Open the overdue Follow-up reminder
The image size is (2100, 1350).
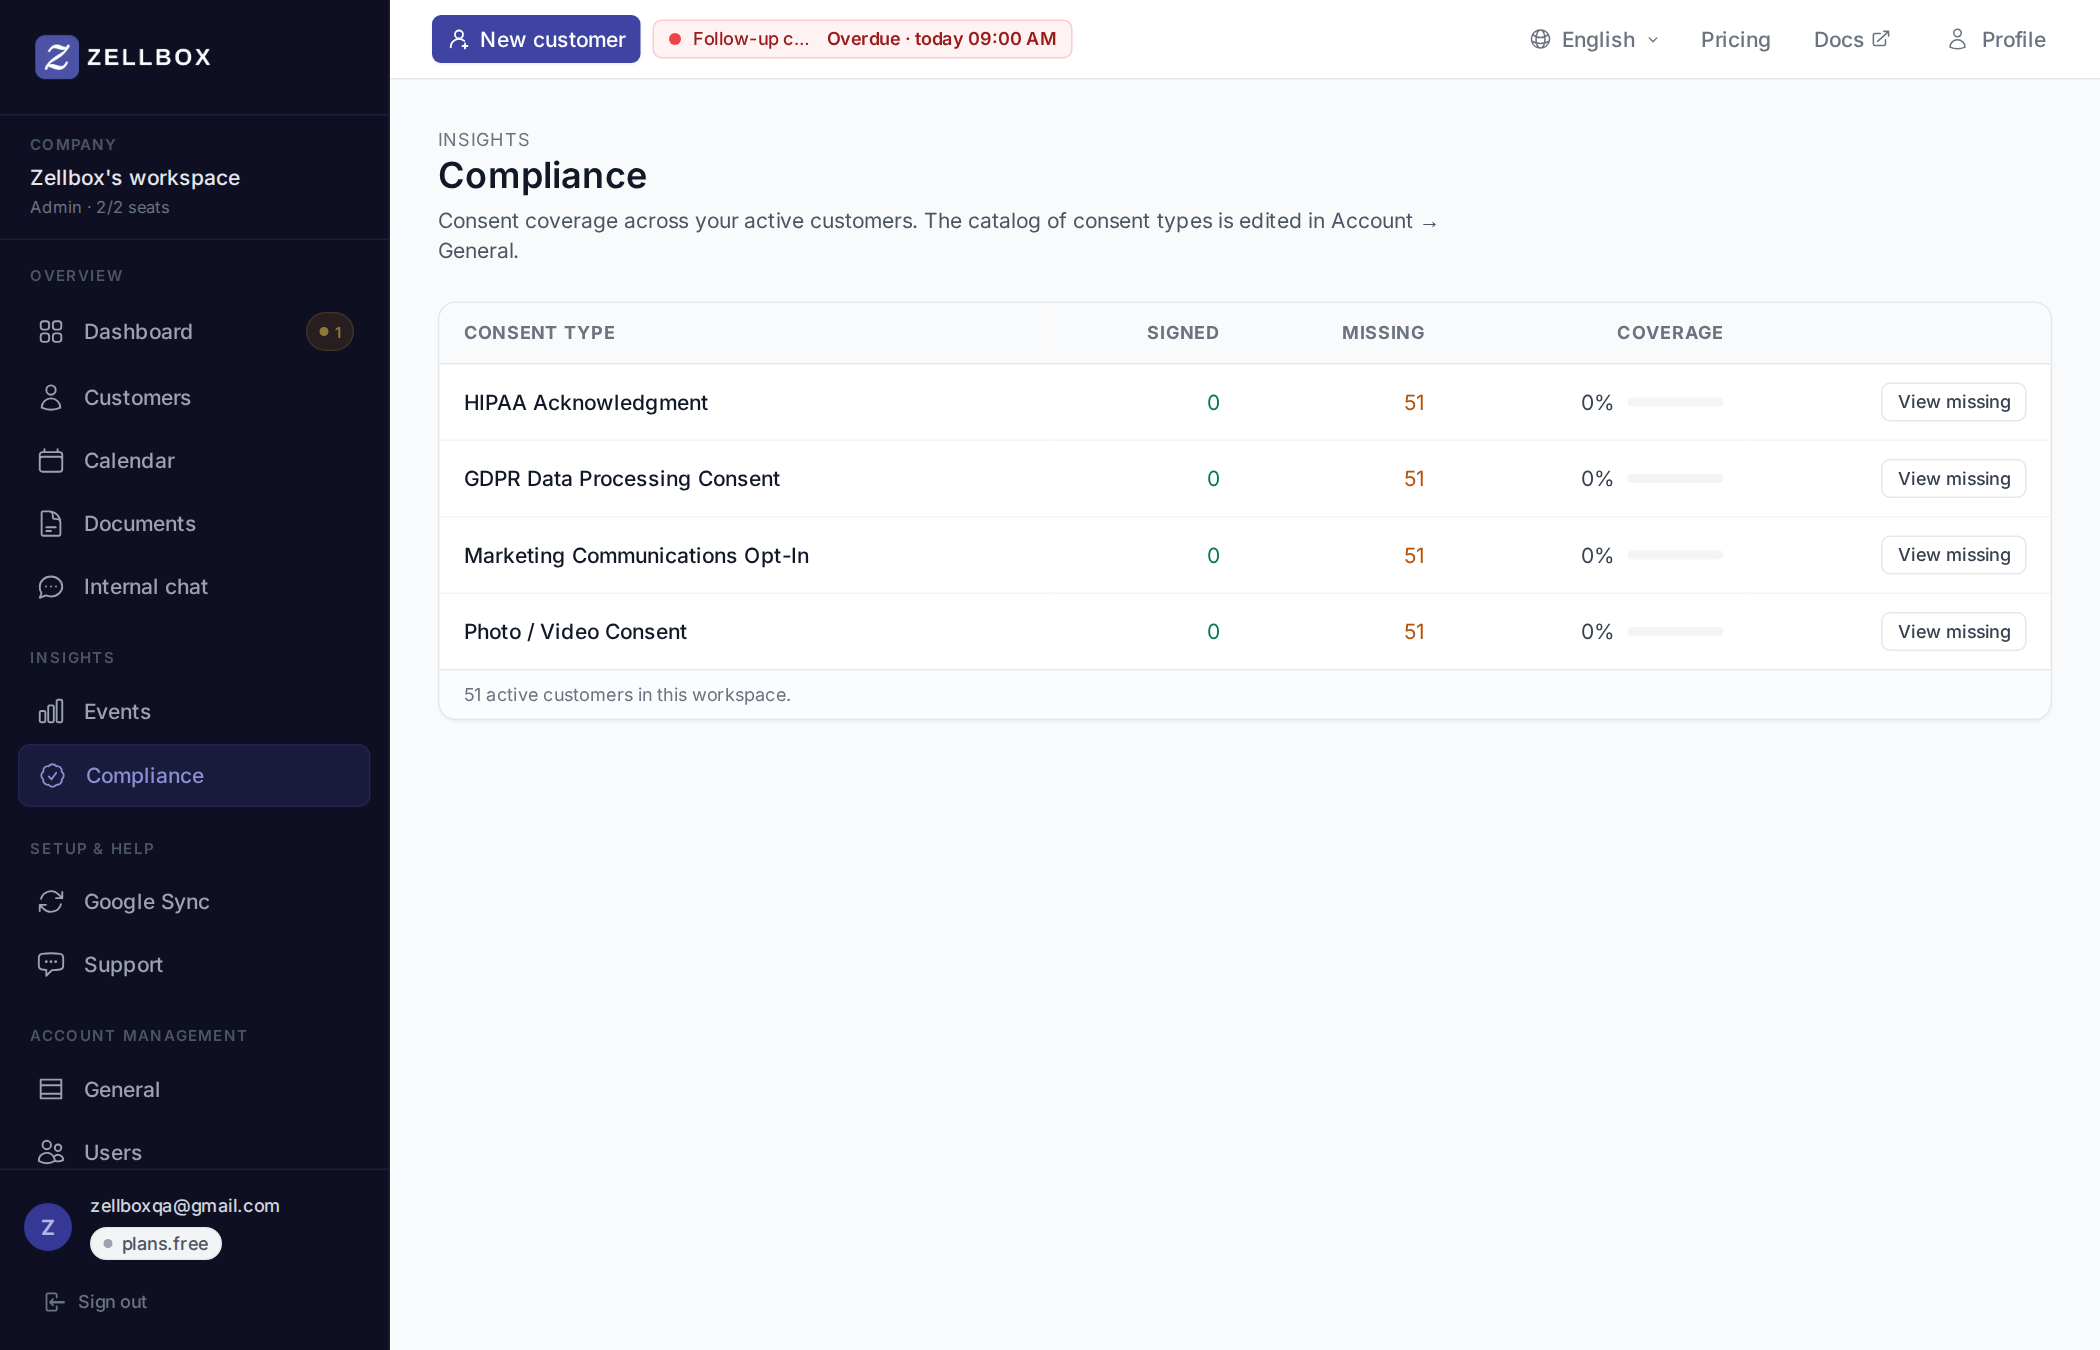click(x=862, y=39)
